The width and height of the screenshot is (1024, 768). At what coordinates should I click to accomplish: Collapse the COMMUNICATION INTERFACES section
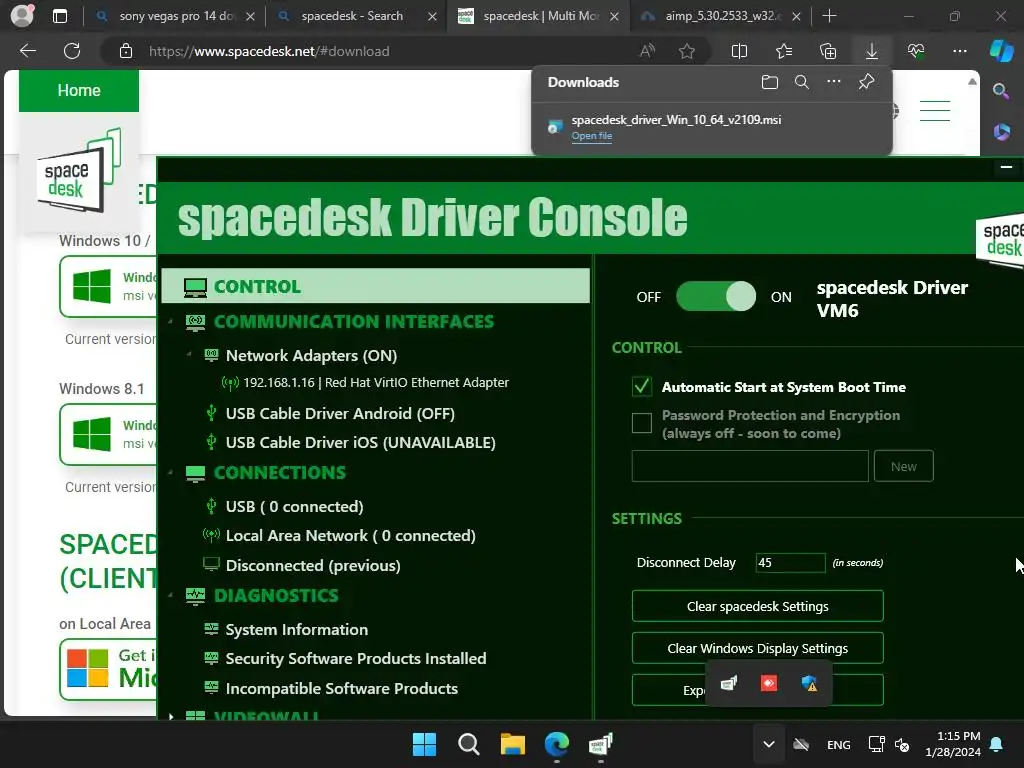pos(170,321)
